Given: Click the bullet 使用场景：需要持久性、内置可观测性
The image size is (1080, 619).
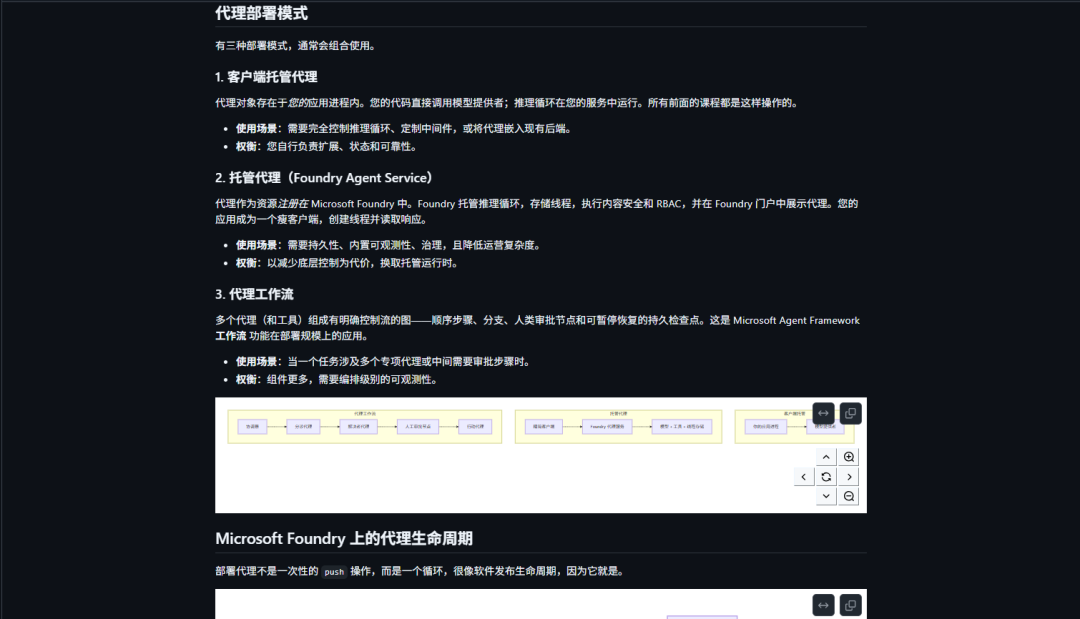Looking at the screenshot, I should pyautogui.click(x=388, y=244).
